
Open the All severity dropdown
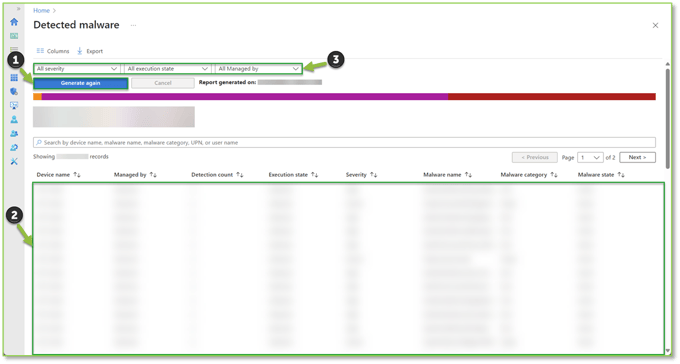(77, 69)
